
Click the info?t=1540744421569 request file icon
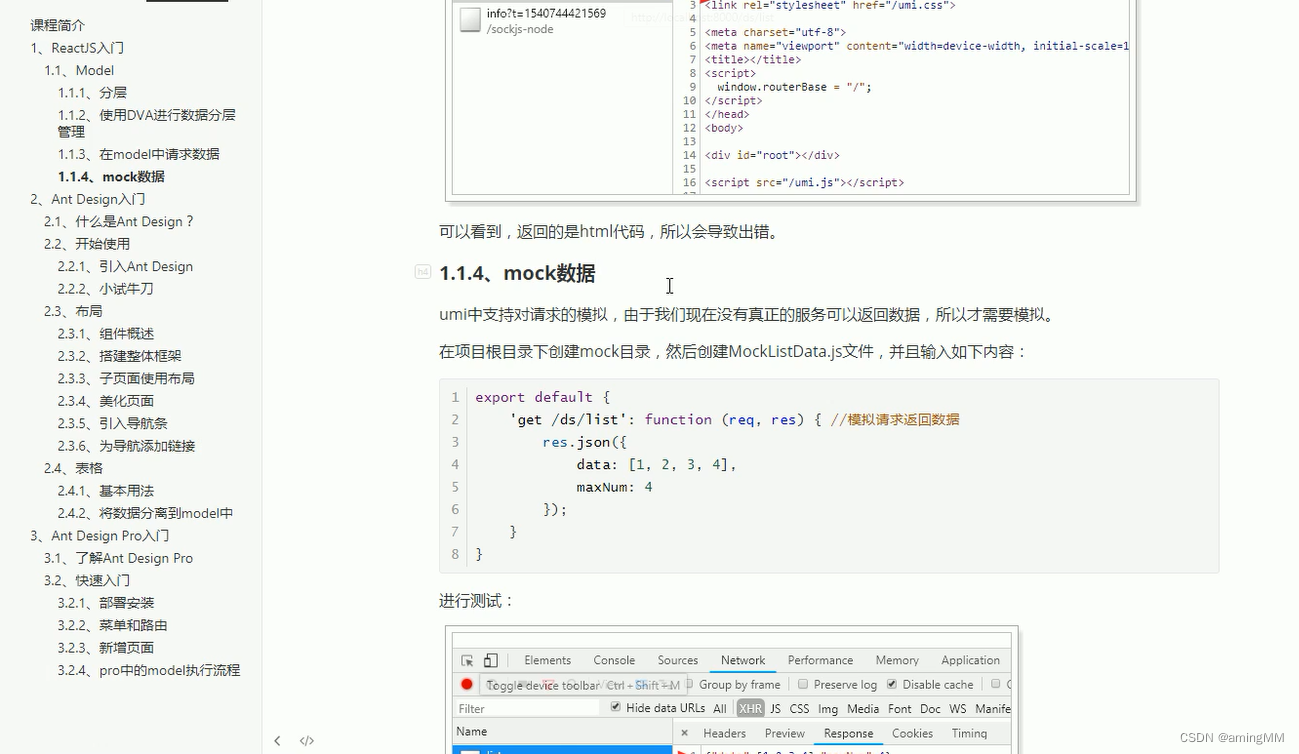[470, 20]
